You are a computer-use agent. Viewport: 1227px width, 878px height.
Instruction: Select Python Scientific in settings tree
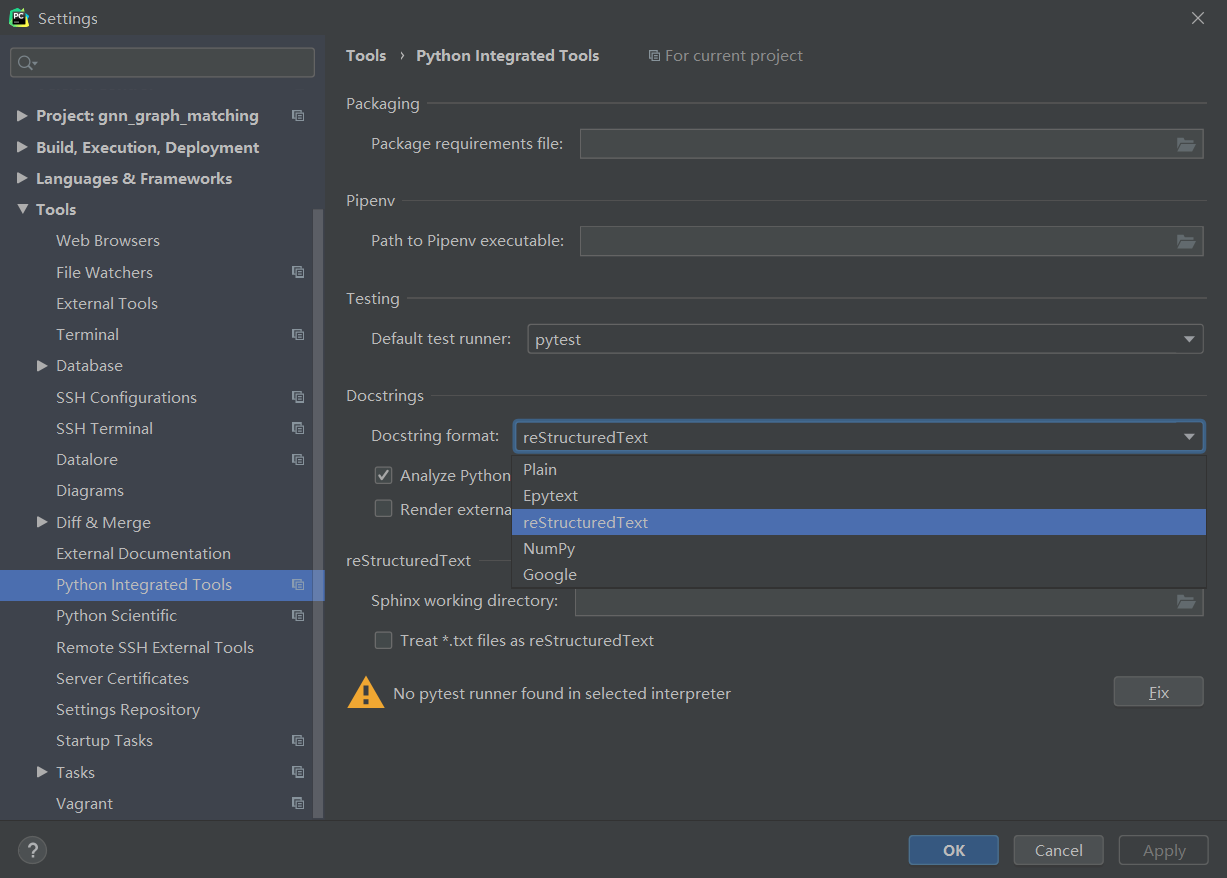click(116, 615)
